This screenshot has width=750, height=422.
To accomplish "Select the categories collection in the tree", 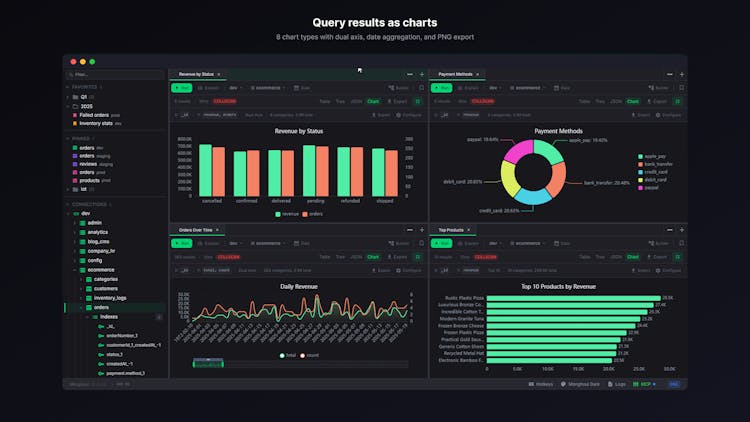I will pos(105,279).
